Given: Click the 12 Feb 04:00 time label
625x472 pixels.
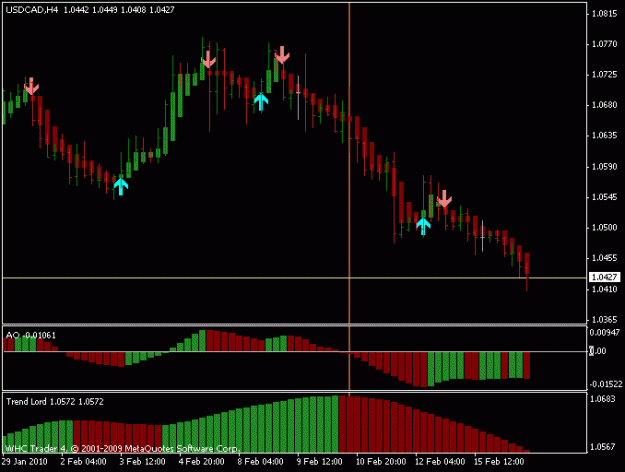Looking at the screenshot, I should tap(440, 462).
